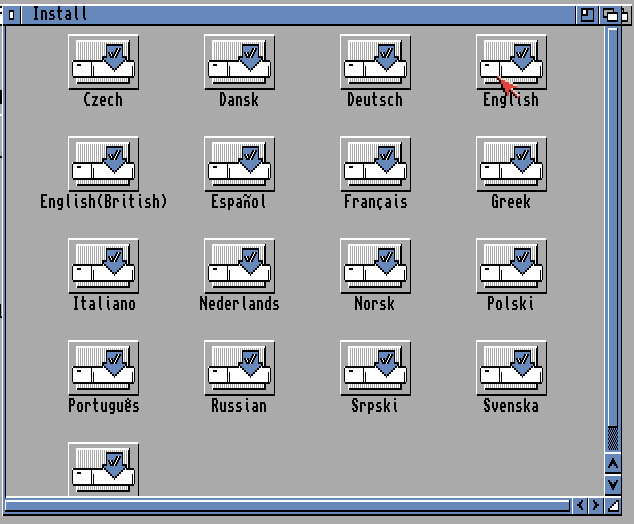This screenshot has height=524, width=634.
Task: Launch the English installer icon
Action: [x=511, y=62]
